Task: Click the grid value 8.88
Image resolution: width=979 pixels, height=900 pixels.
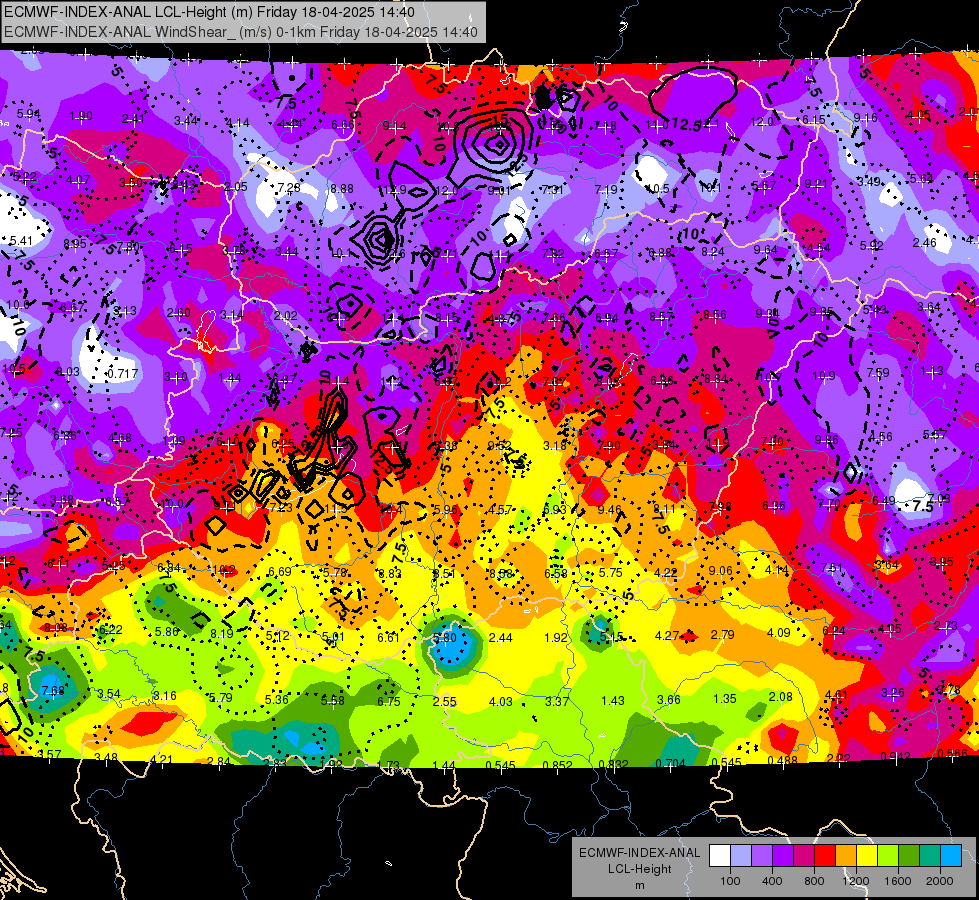Action: click(342, 189)
